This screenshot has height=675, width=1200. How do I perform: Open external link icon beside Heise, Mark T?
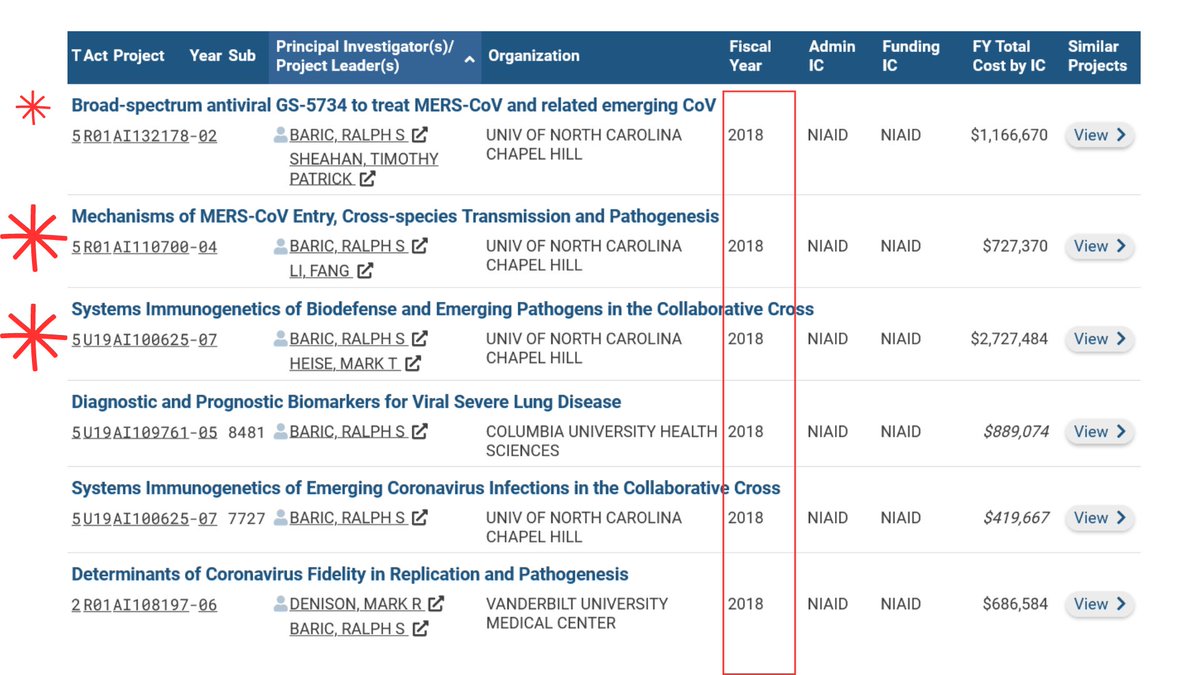[413, 364]
